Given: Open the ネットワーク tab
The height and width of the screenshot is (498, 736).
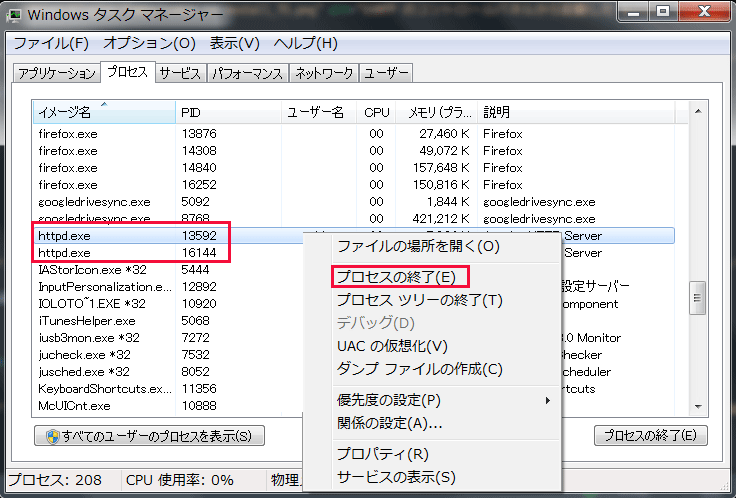Looking at the screenshot, I should pyautogui.click(x=323, y=74).
